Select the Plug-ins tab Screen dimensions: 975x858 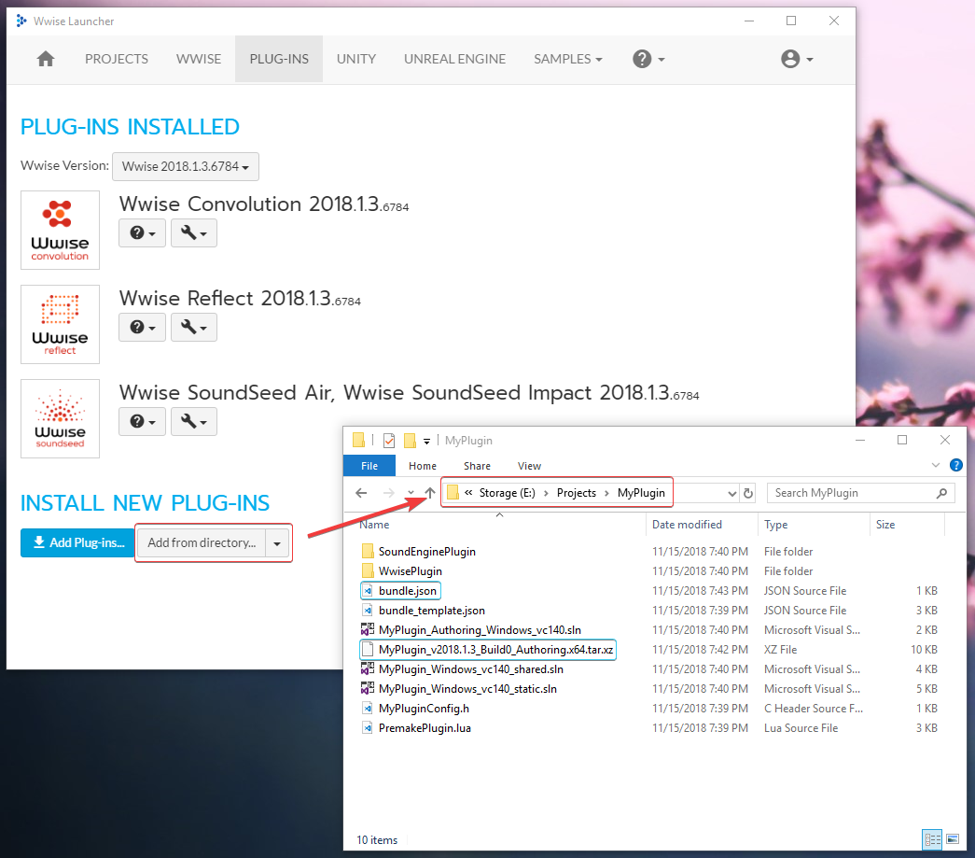tap(279, 59)
